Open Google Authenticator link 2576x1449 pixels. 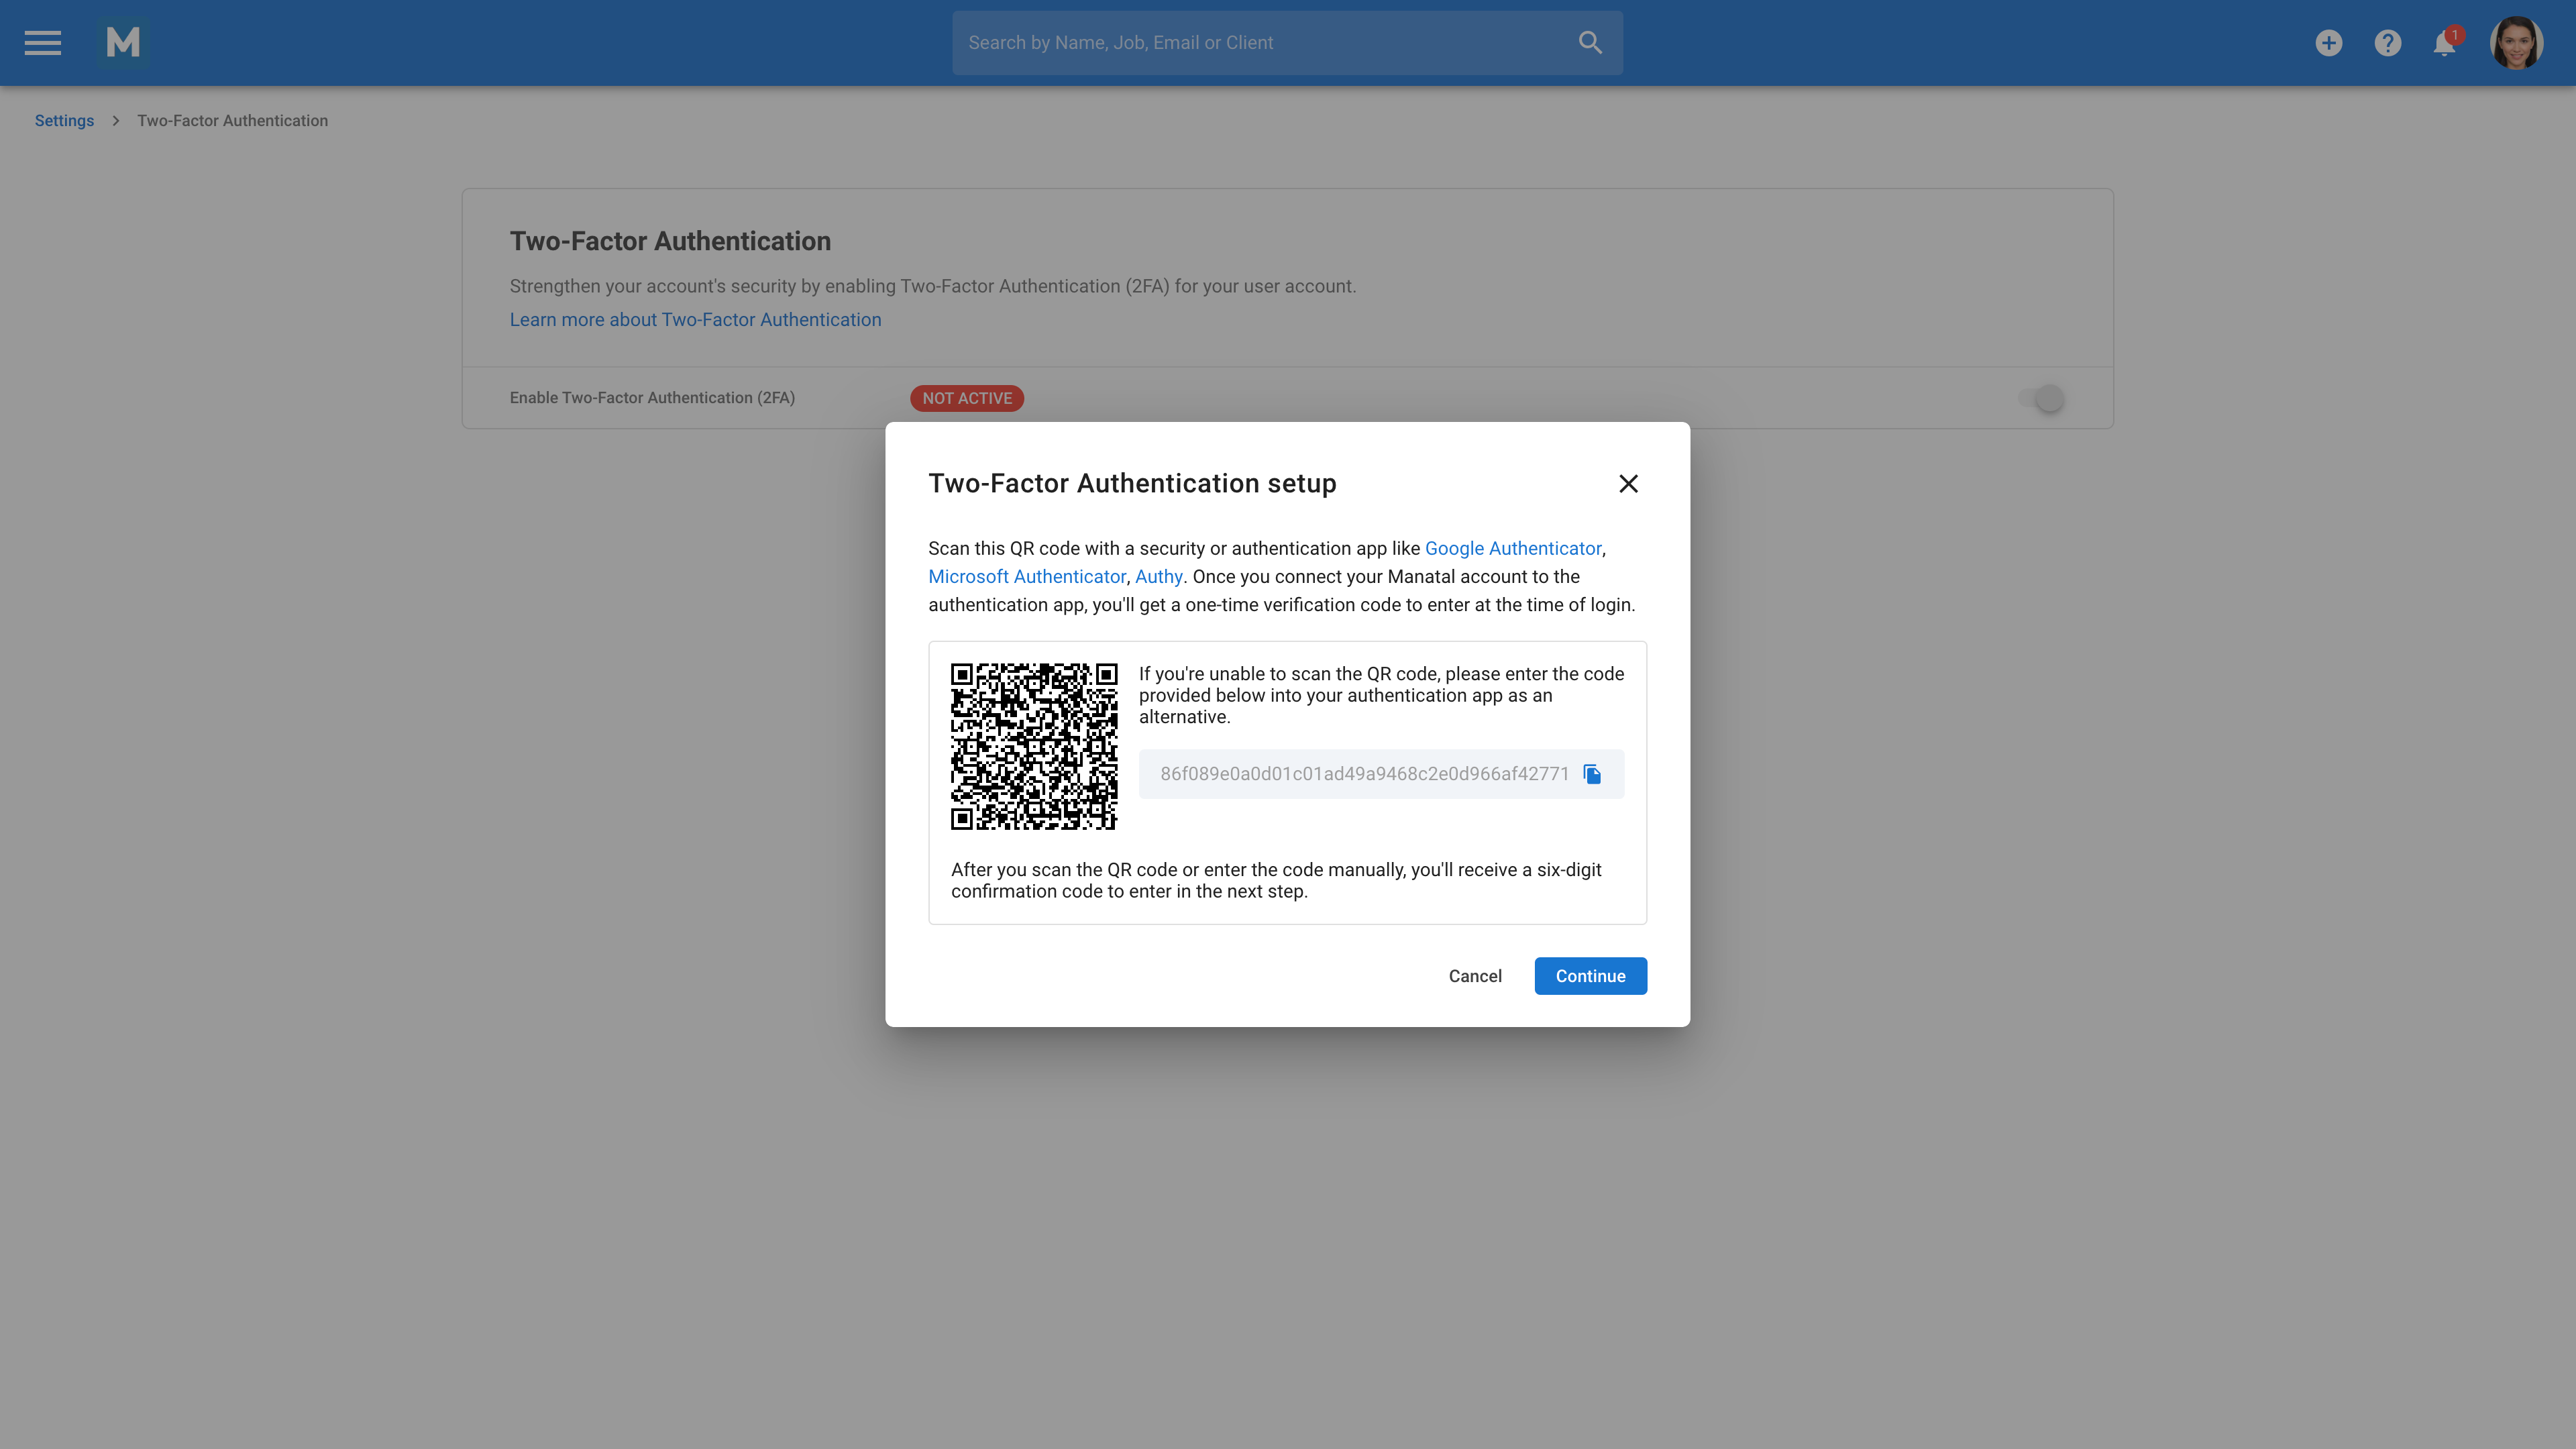pos(1512,548)
